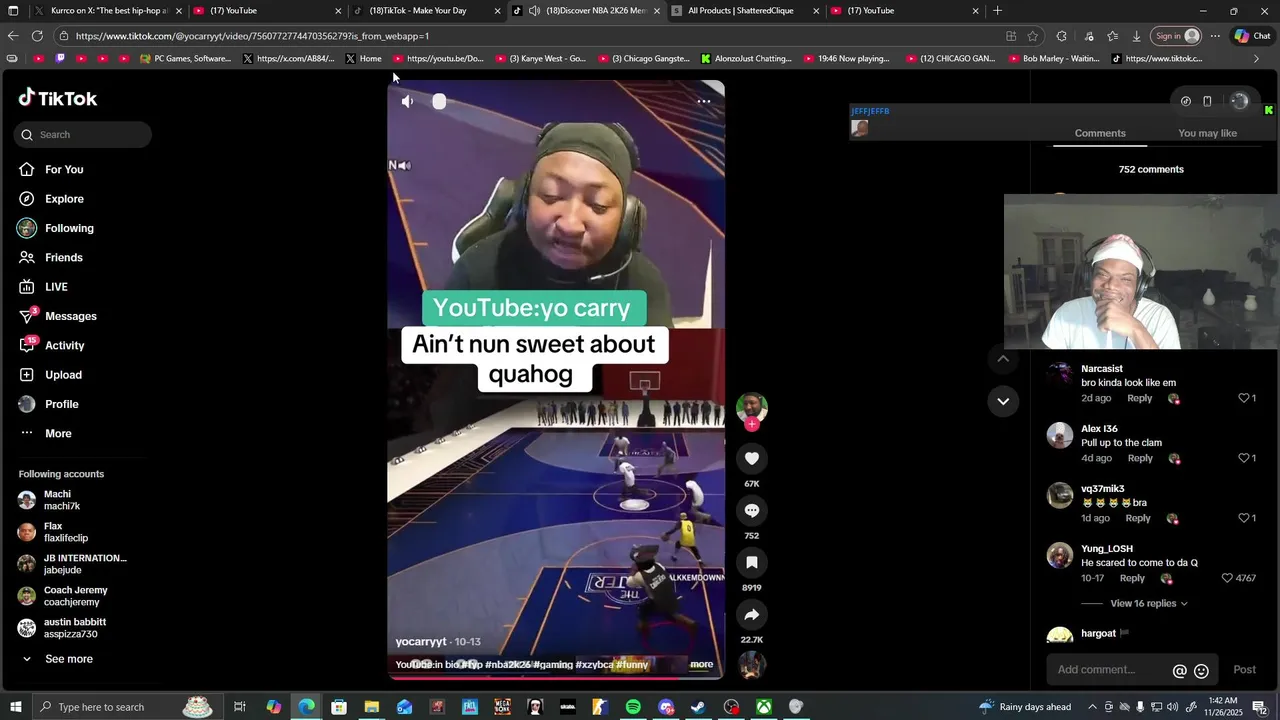Image resolution: width=1280 pixels, height=720 pixels.
Task: Insert a mention with the @ icon
Action: tap(1179, 671)
